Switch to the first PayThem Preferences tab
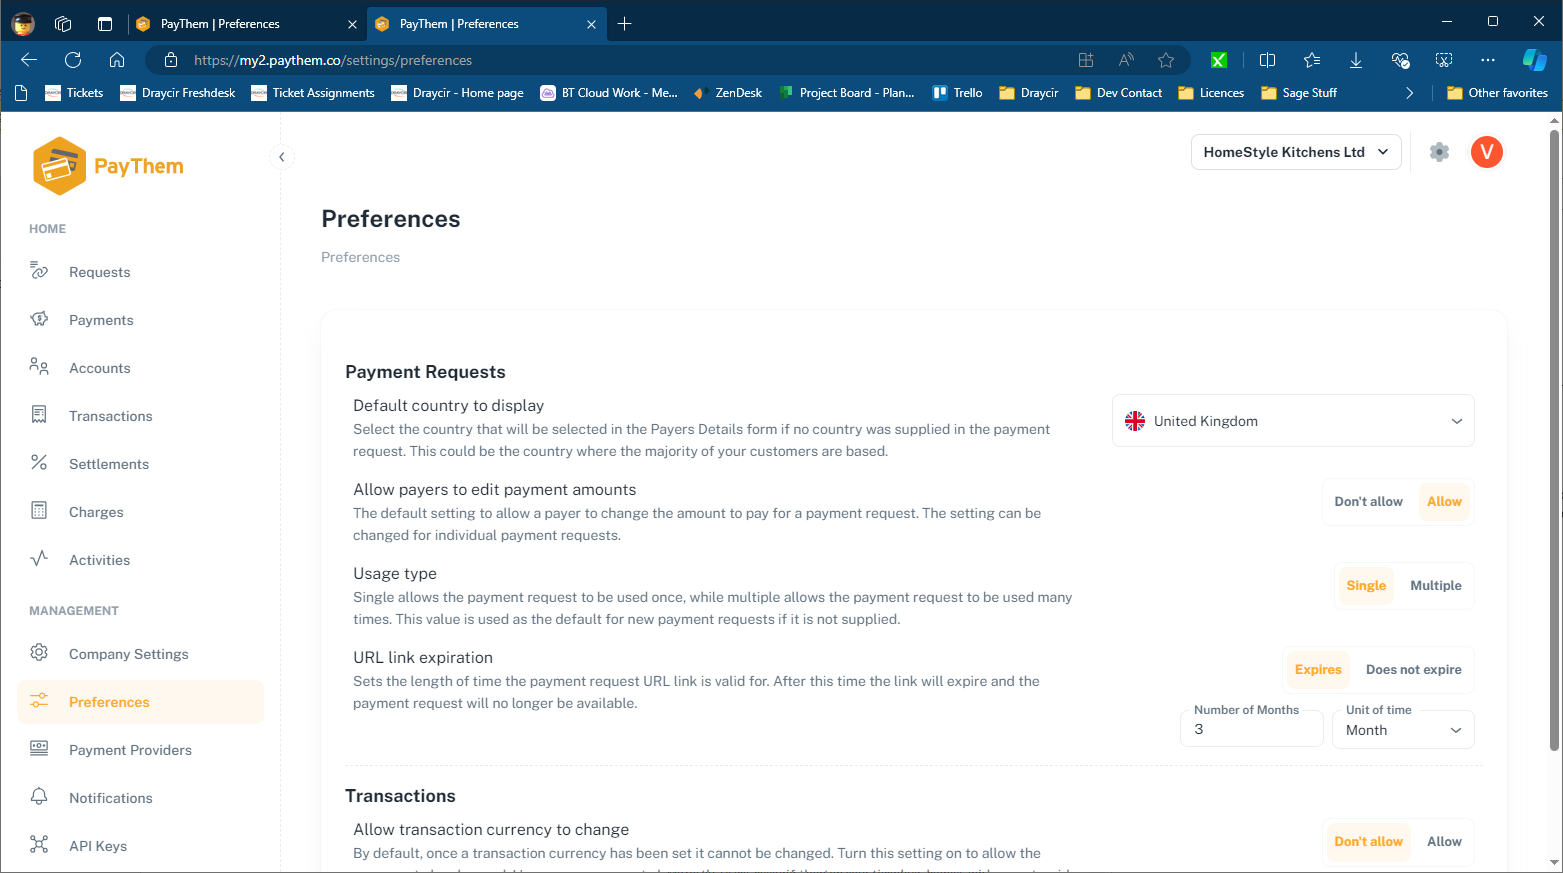1563x873 pixels. (246, 24)
